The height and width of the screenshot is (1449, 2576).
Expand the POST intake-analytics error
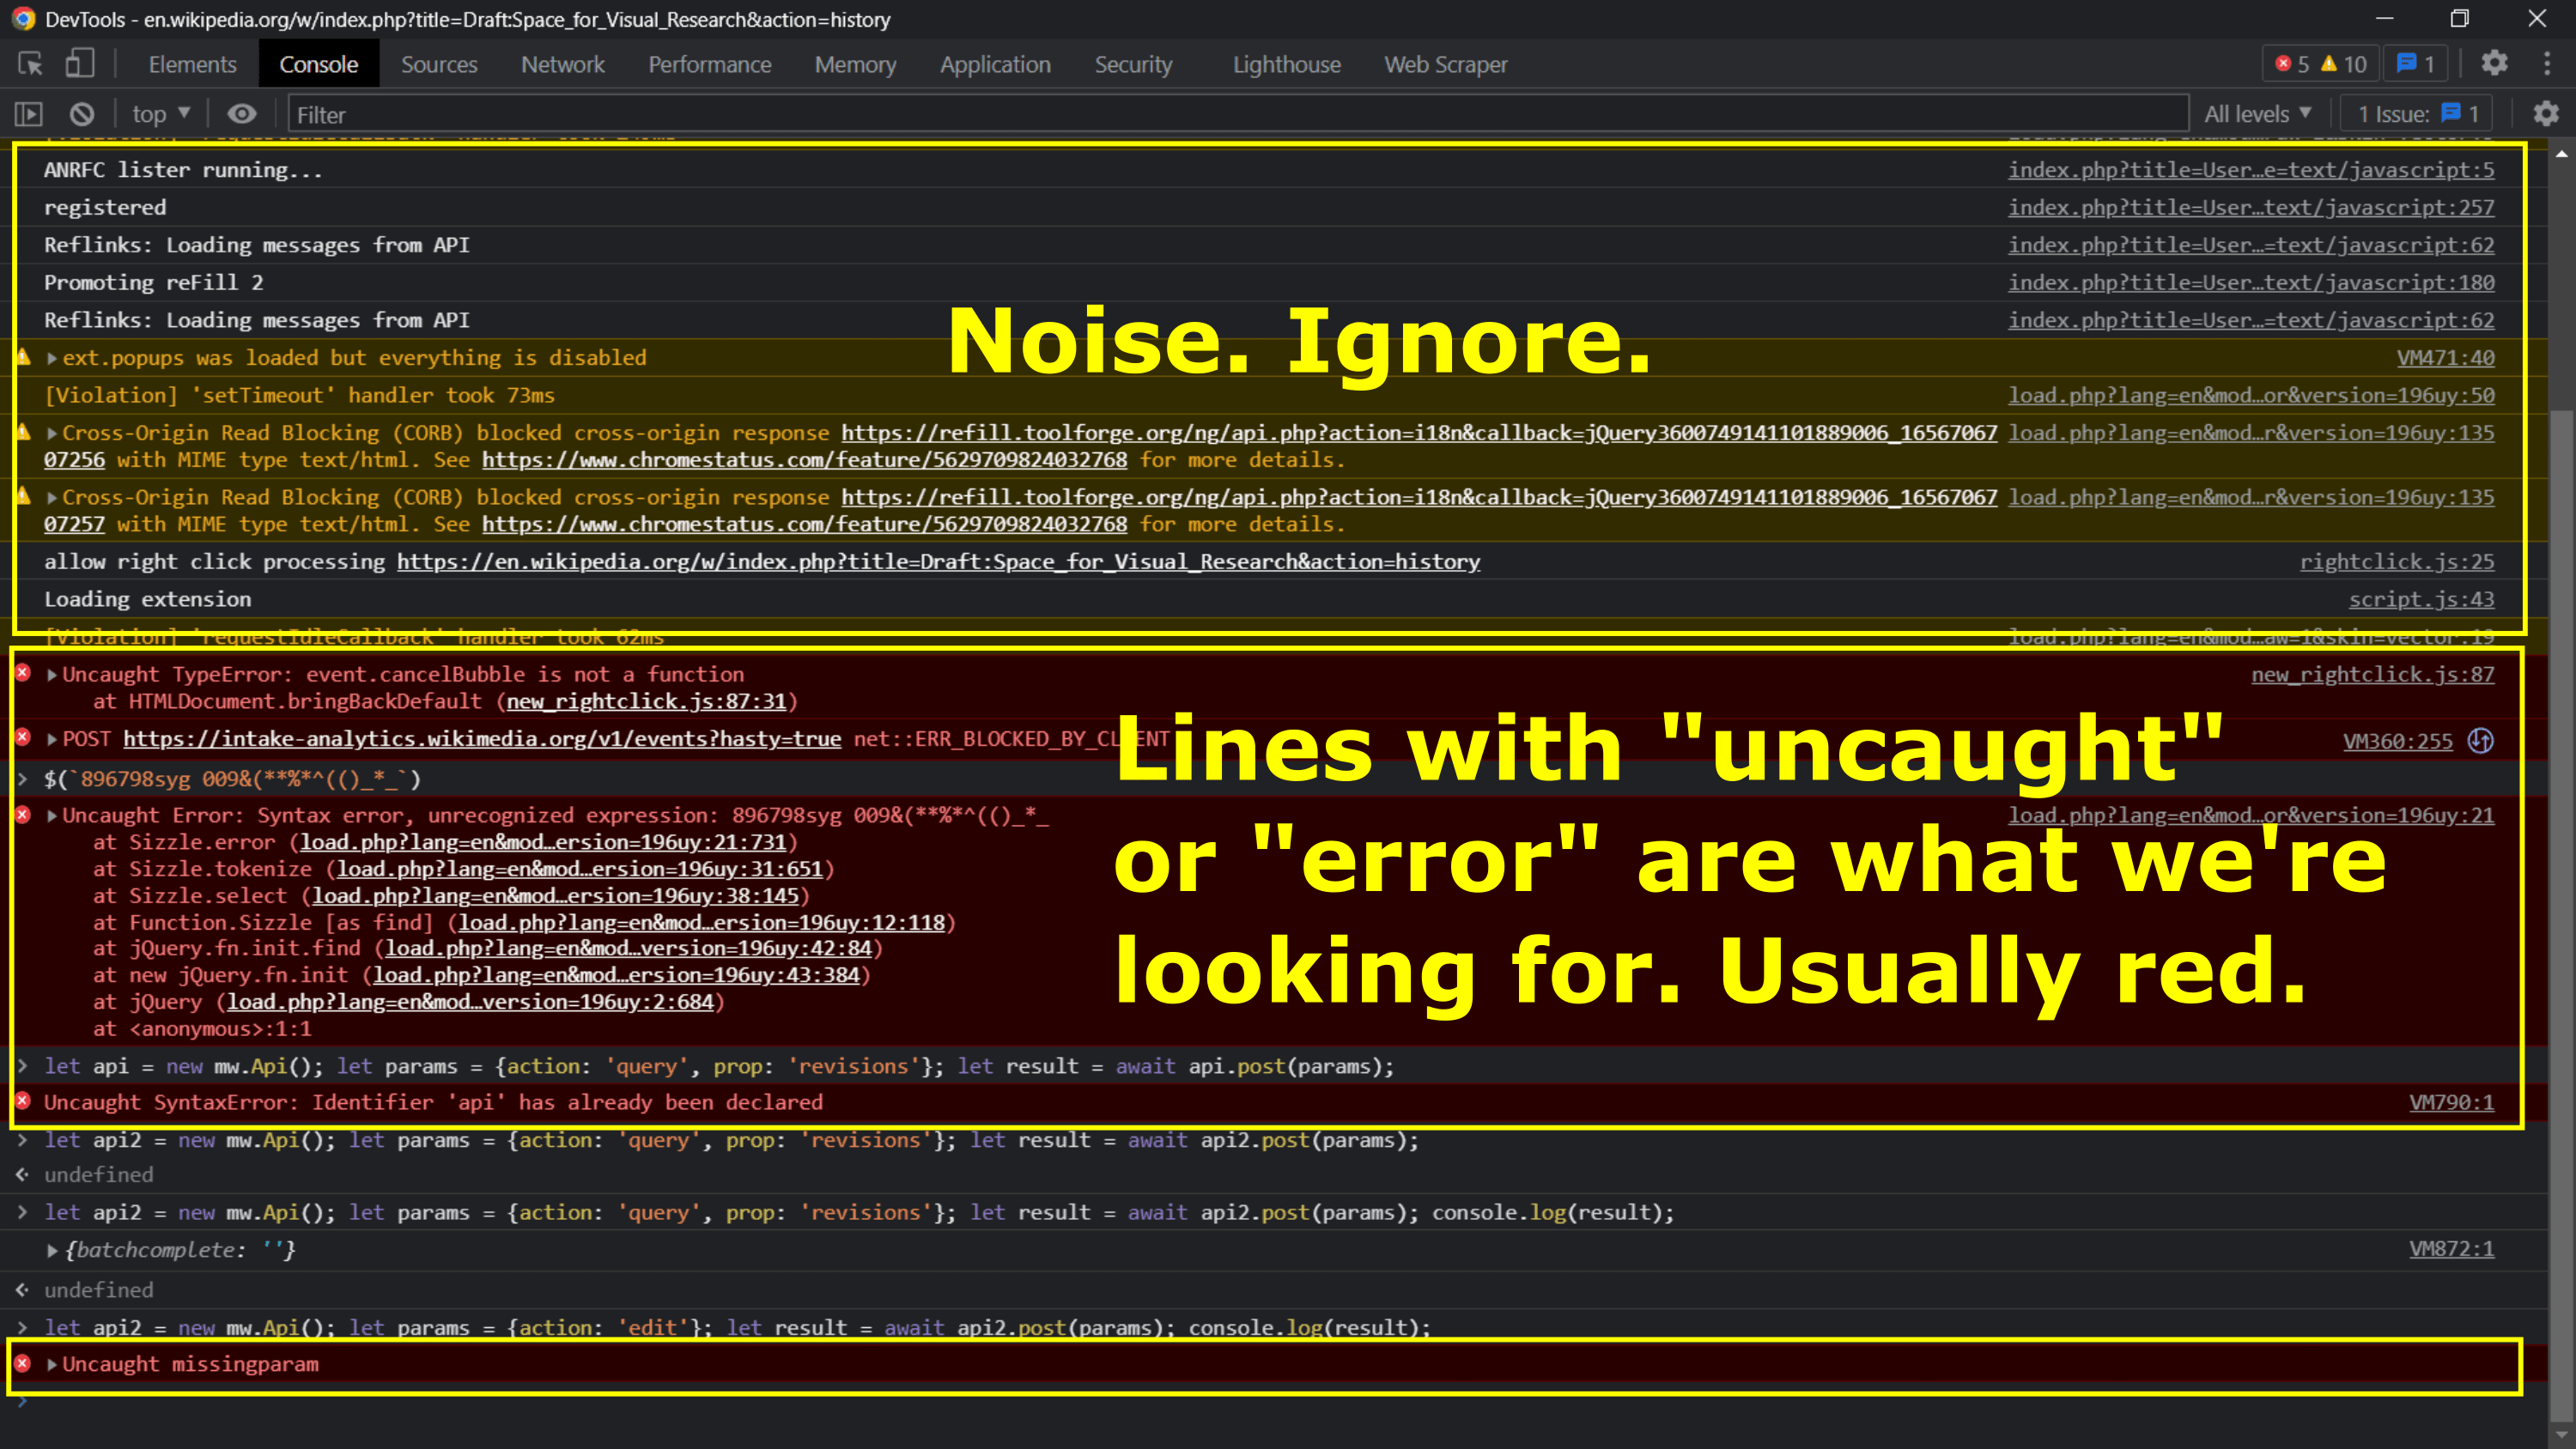[52, 740]
